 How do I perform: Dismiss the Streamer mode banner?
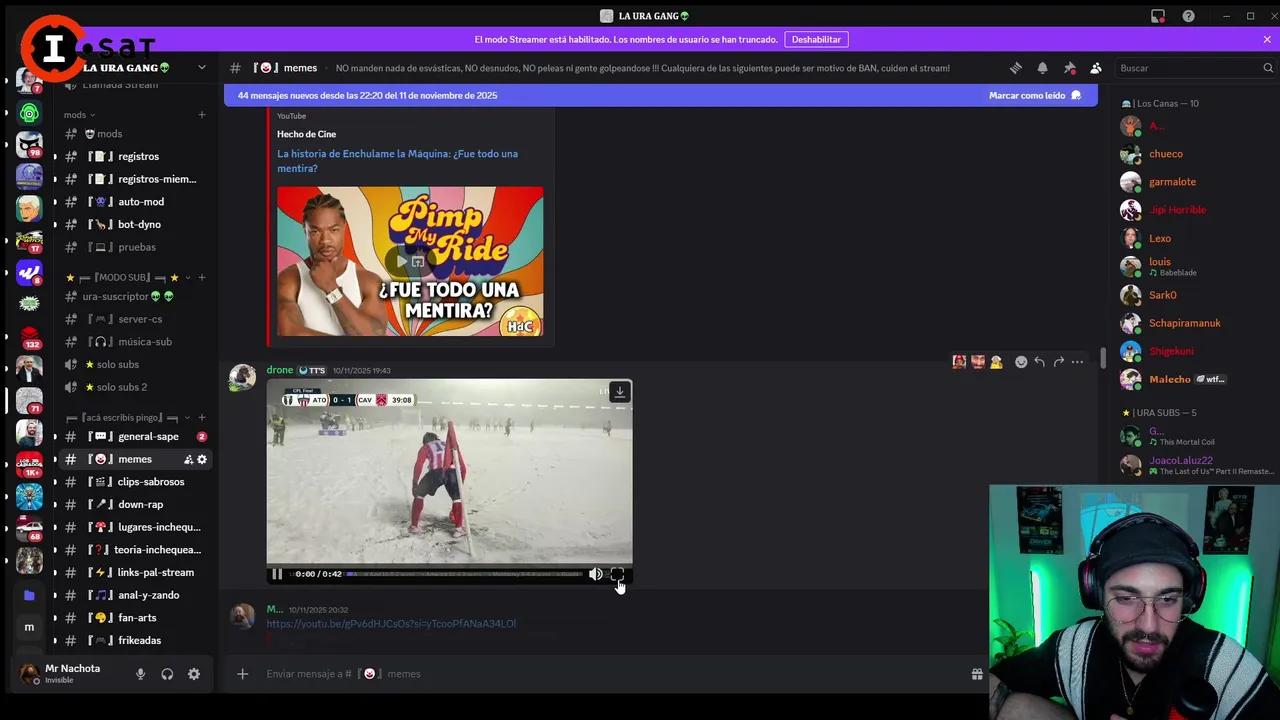pos(1267,39)
